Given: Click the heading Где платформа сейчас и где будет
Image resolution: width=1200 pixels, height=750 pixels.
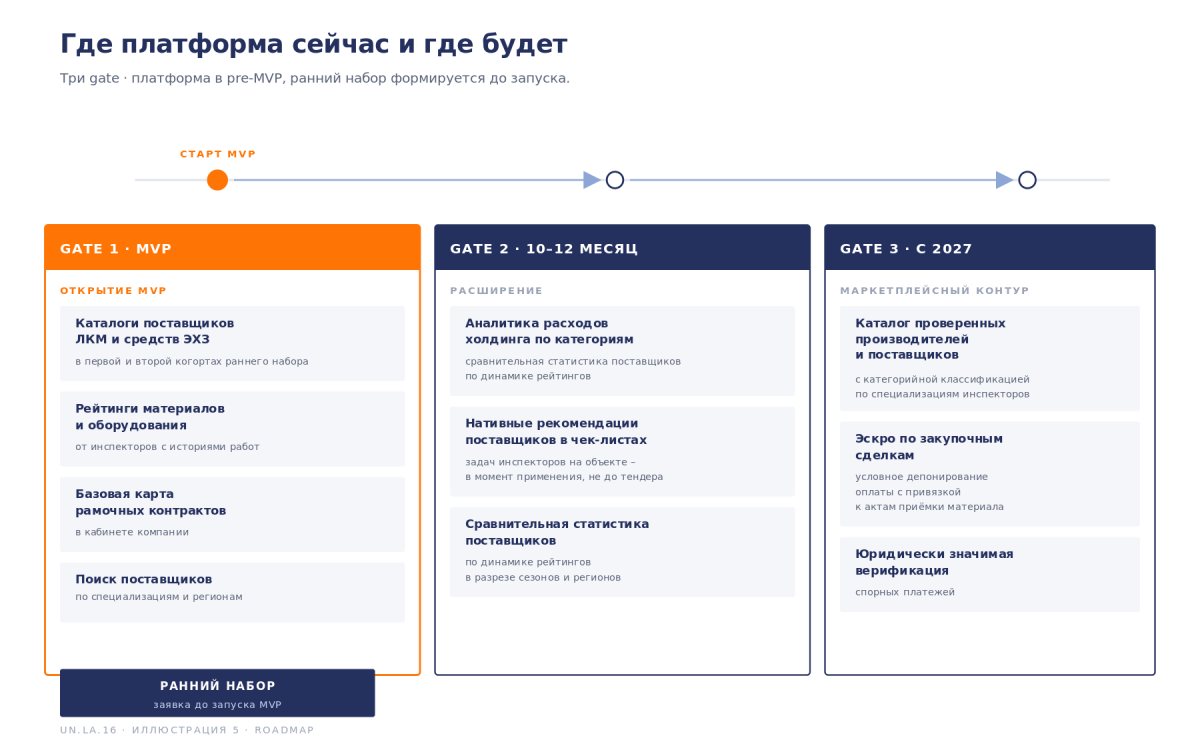Looking at the screenshot, I should click(313, 44).
